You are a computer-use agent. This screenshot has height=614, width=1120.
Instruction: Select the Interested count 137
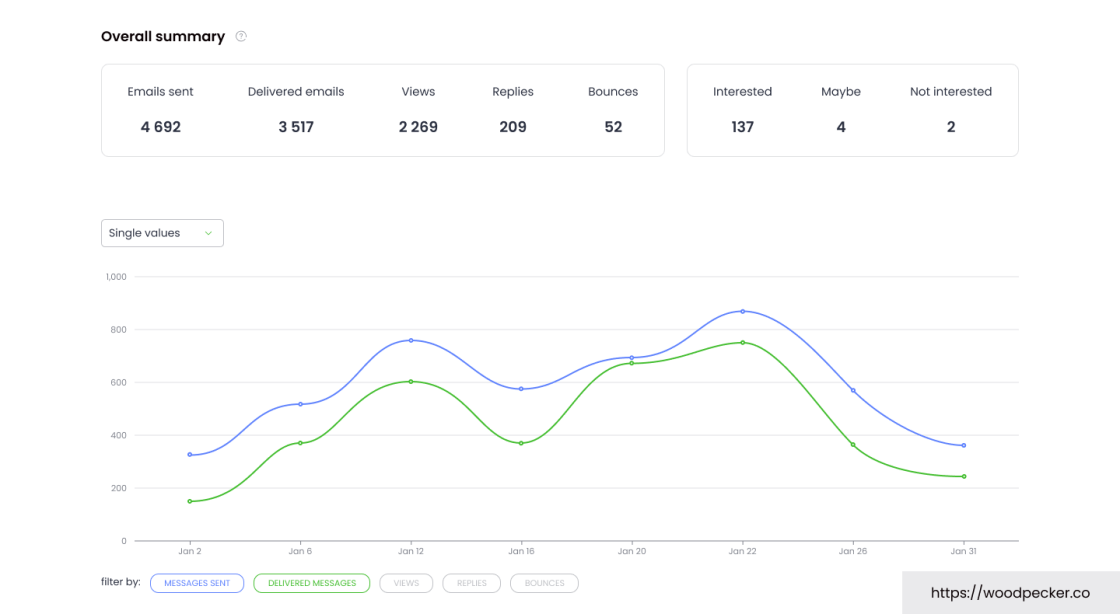coord(742,127)
